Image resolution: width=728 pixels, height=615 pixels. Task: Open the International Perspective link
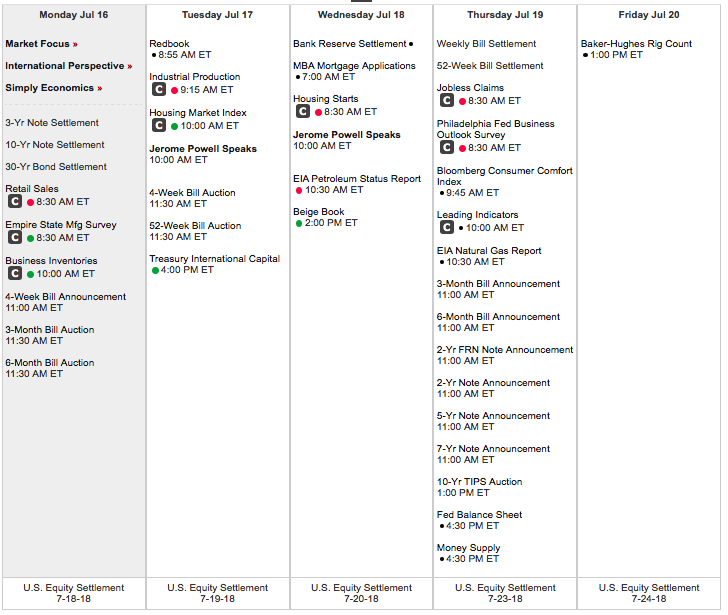pos(68,66)
